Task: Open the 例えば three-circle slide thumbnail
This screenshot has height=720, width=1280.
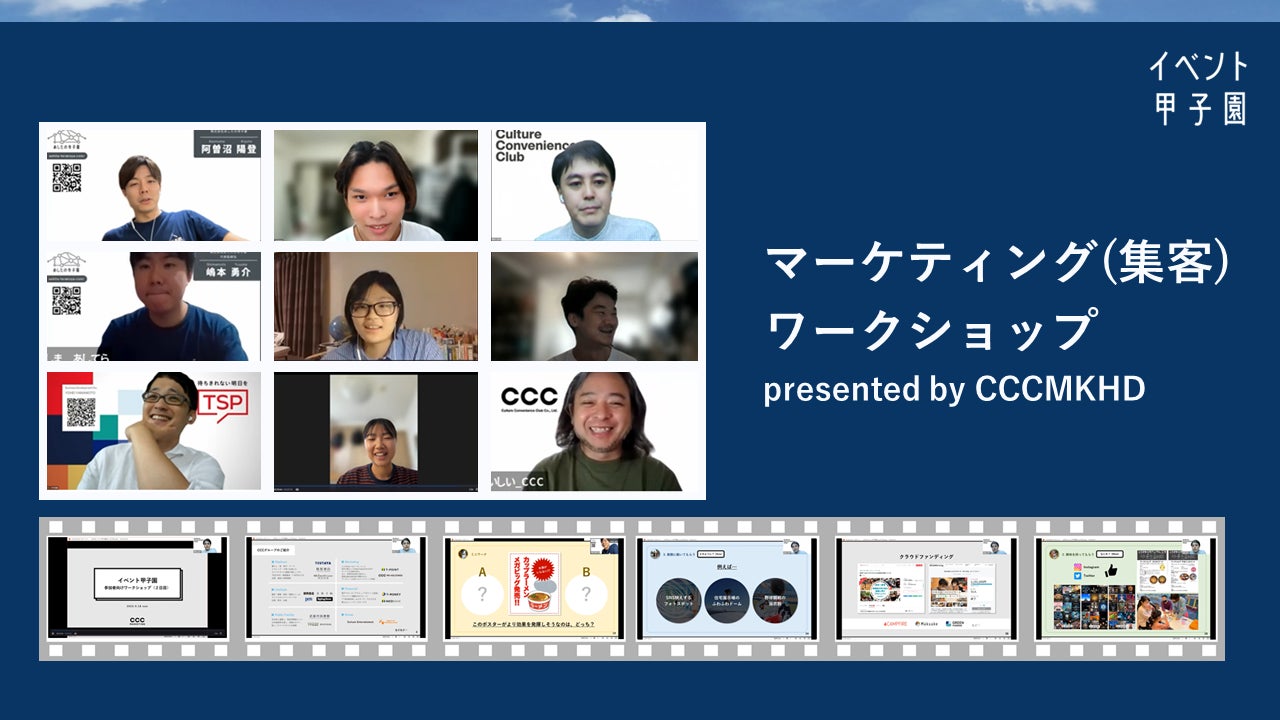Action: [x=727, y=589]
